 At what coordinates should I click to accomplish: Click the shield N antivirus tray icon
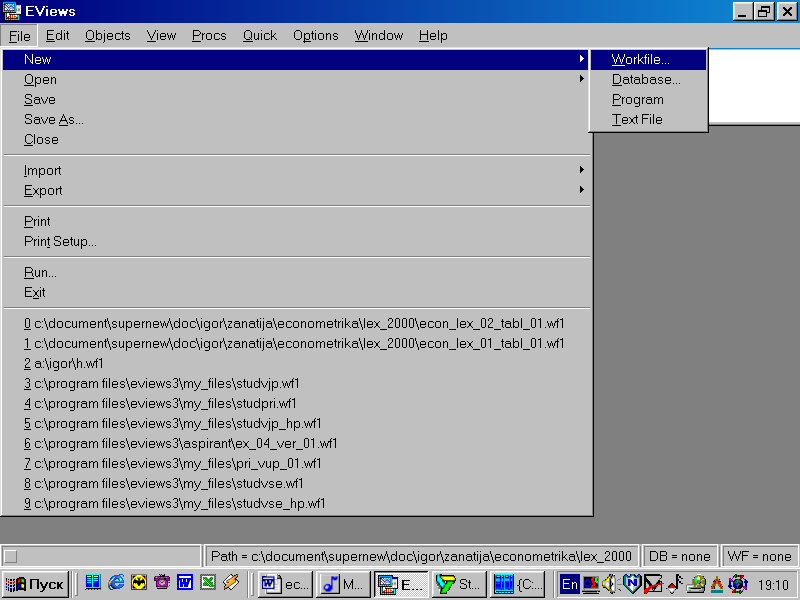point(632,584)
